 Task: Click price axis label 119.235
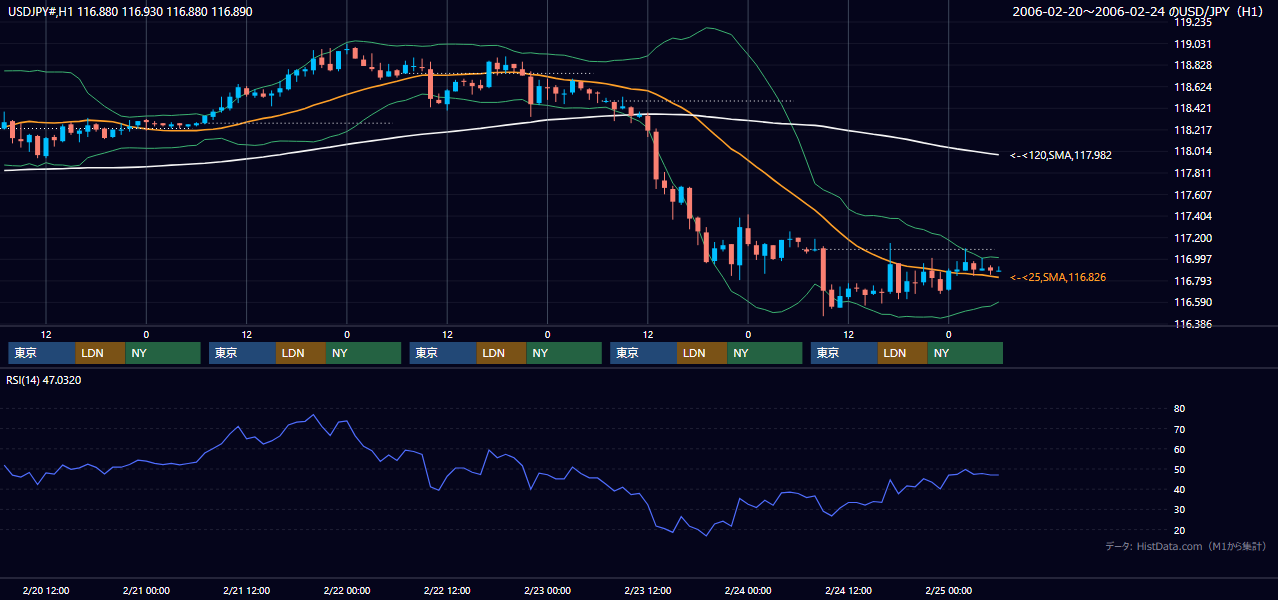(1193, 22)
